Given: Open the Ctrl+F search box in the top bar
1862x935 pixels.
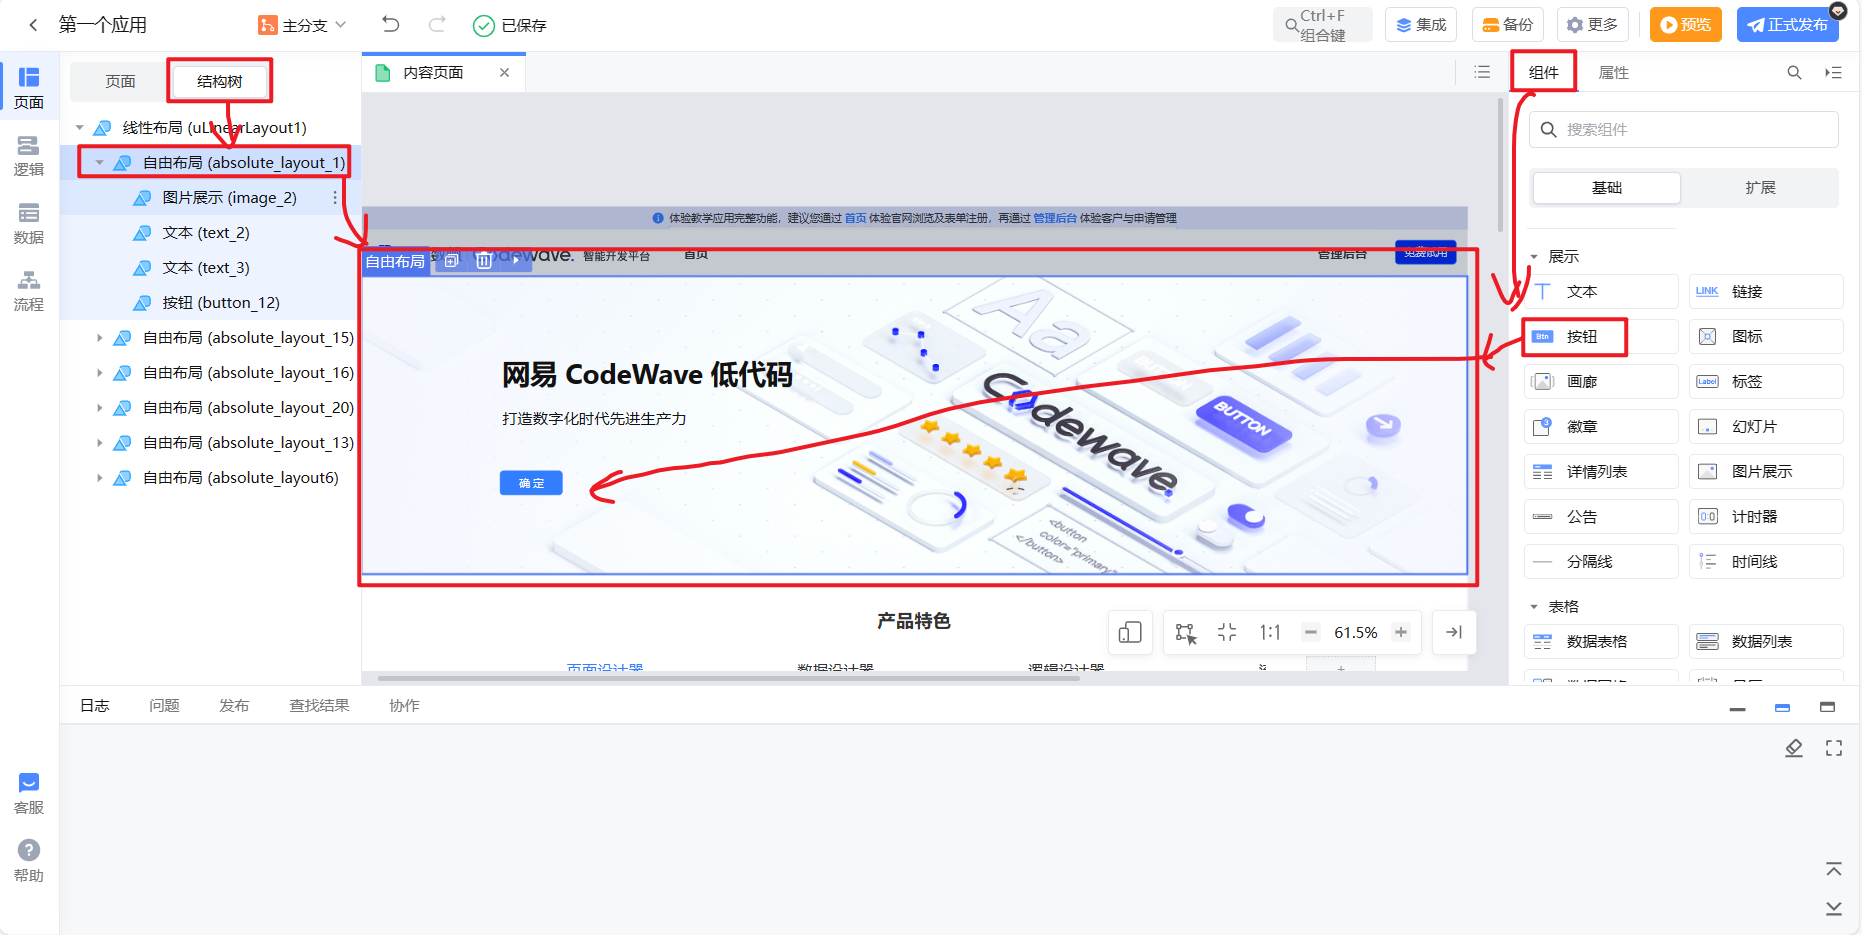Looking at the screenshot, I should click(1322, 25).
